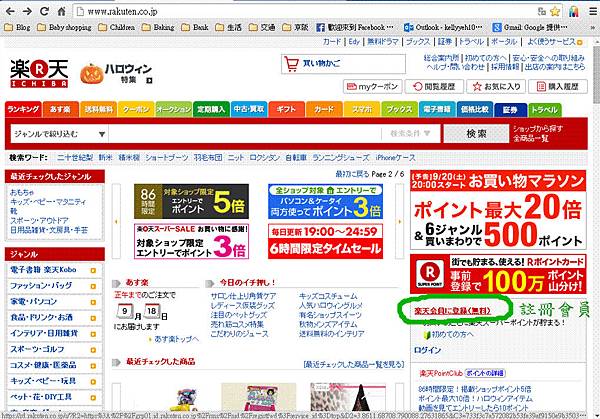
Task: Expand ファッション・バッグ genre arrow
Action: click(x=93, y=286)
